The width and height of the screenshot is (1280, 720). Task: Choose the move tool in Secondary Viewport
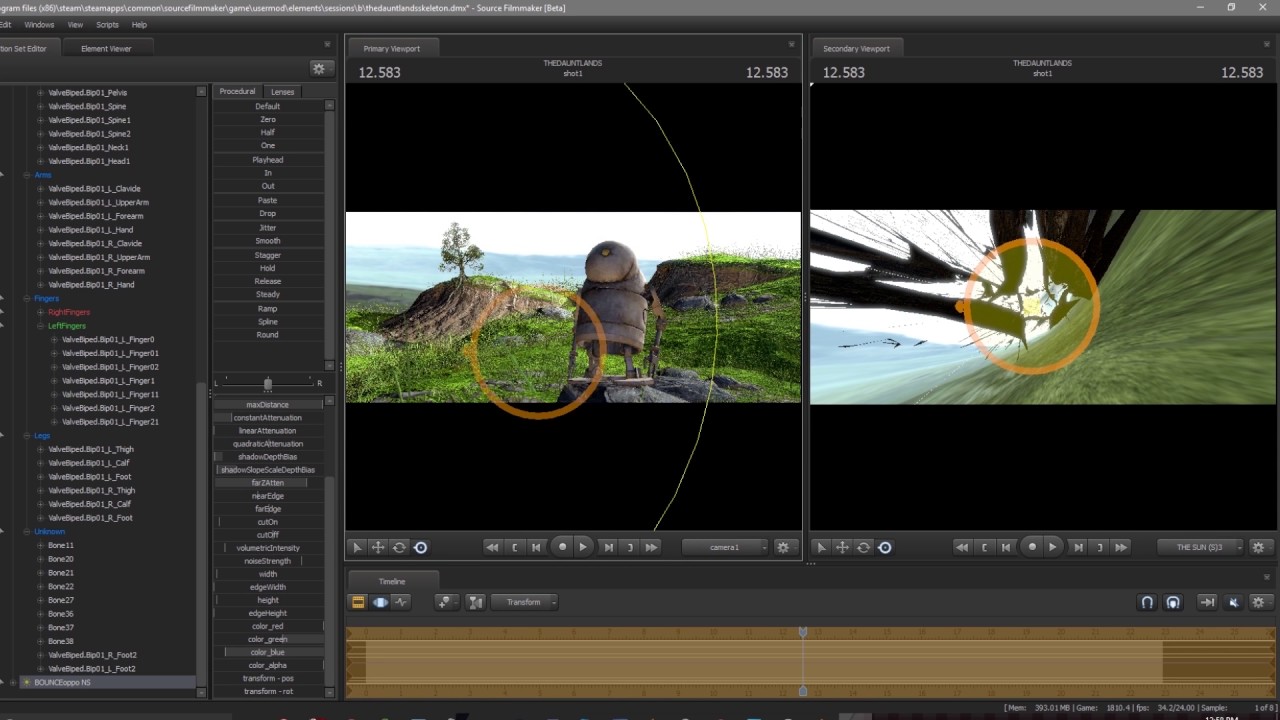coord(842,547)
